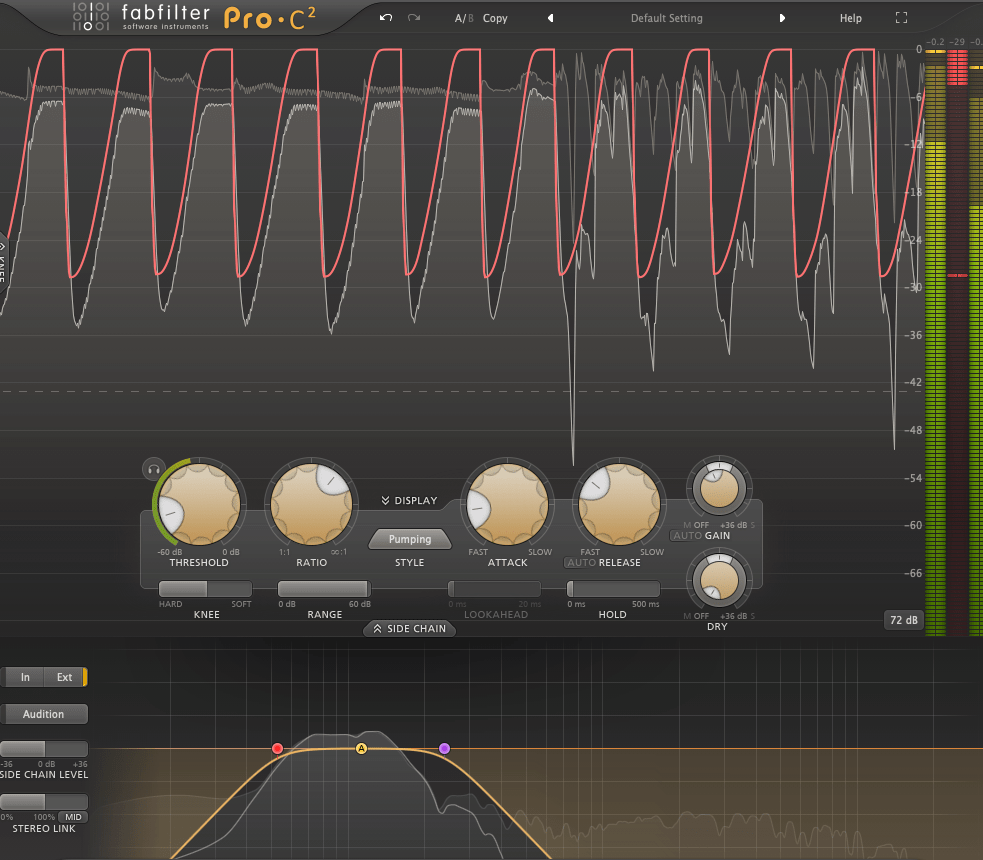Screen dimensions: 983x860
Task: Adjust the Hold slider
Action: pyautogui.click(x=613, y=589)
